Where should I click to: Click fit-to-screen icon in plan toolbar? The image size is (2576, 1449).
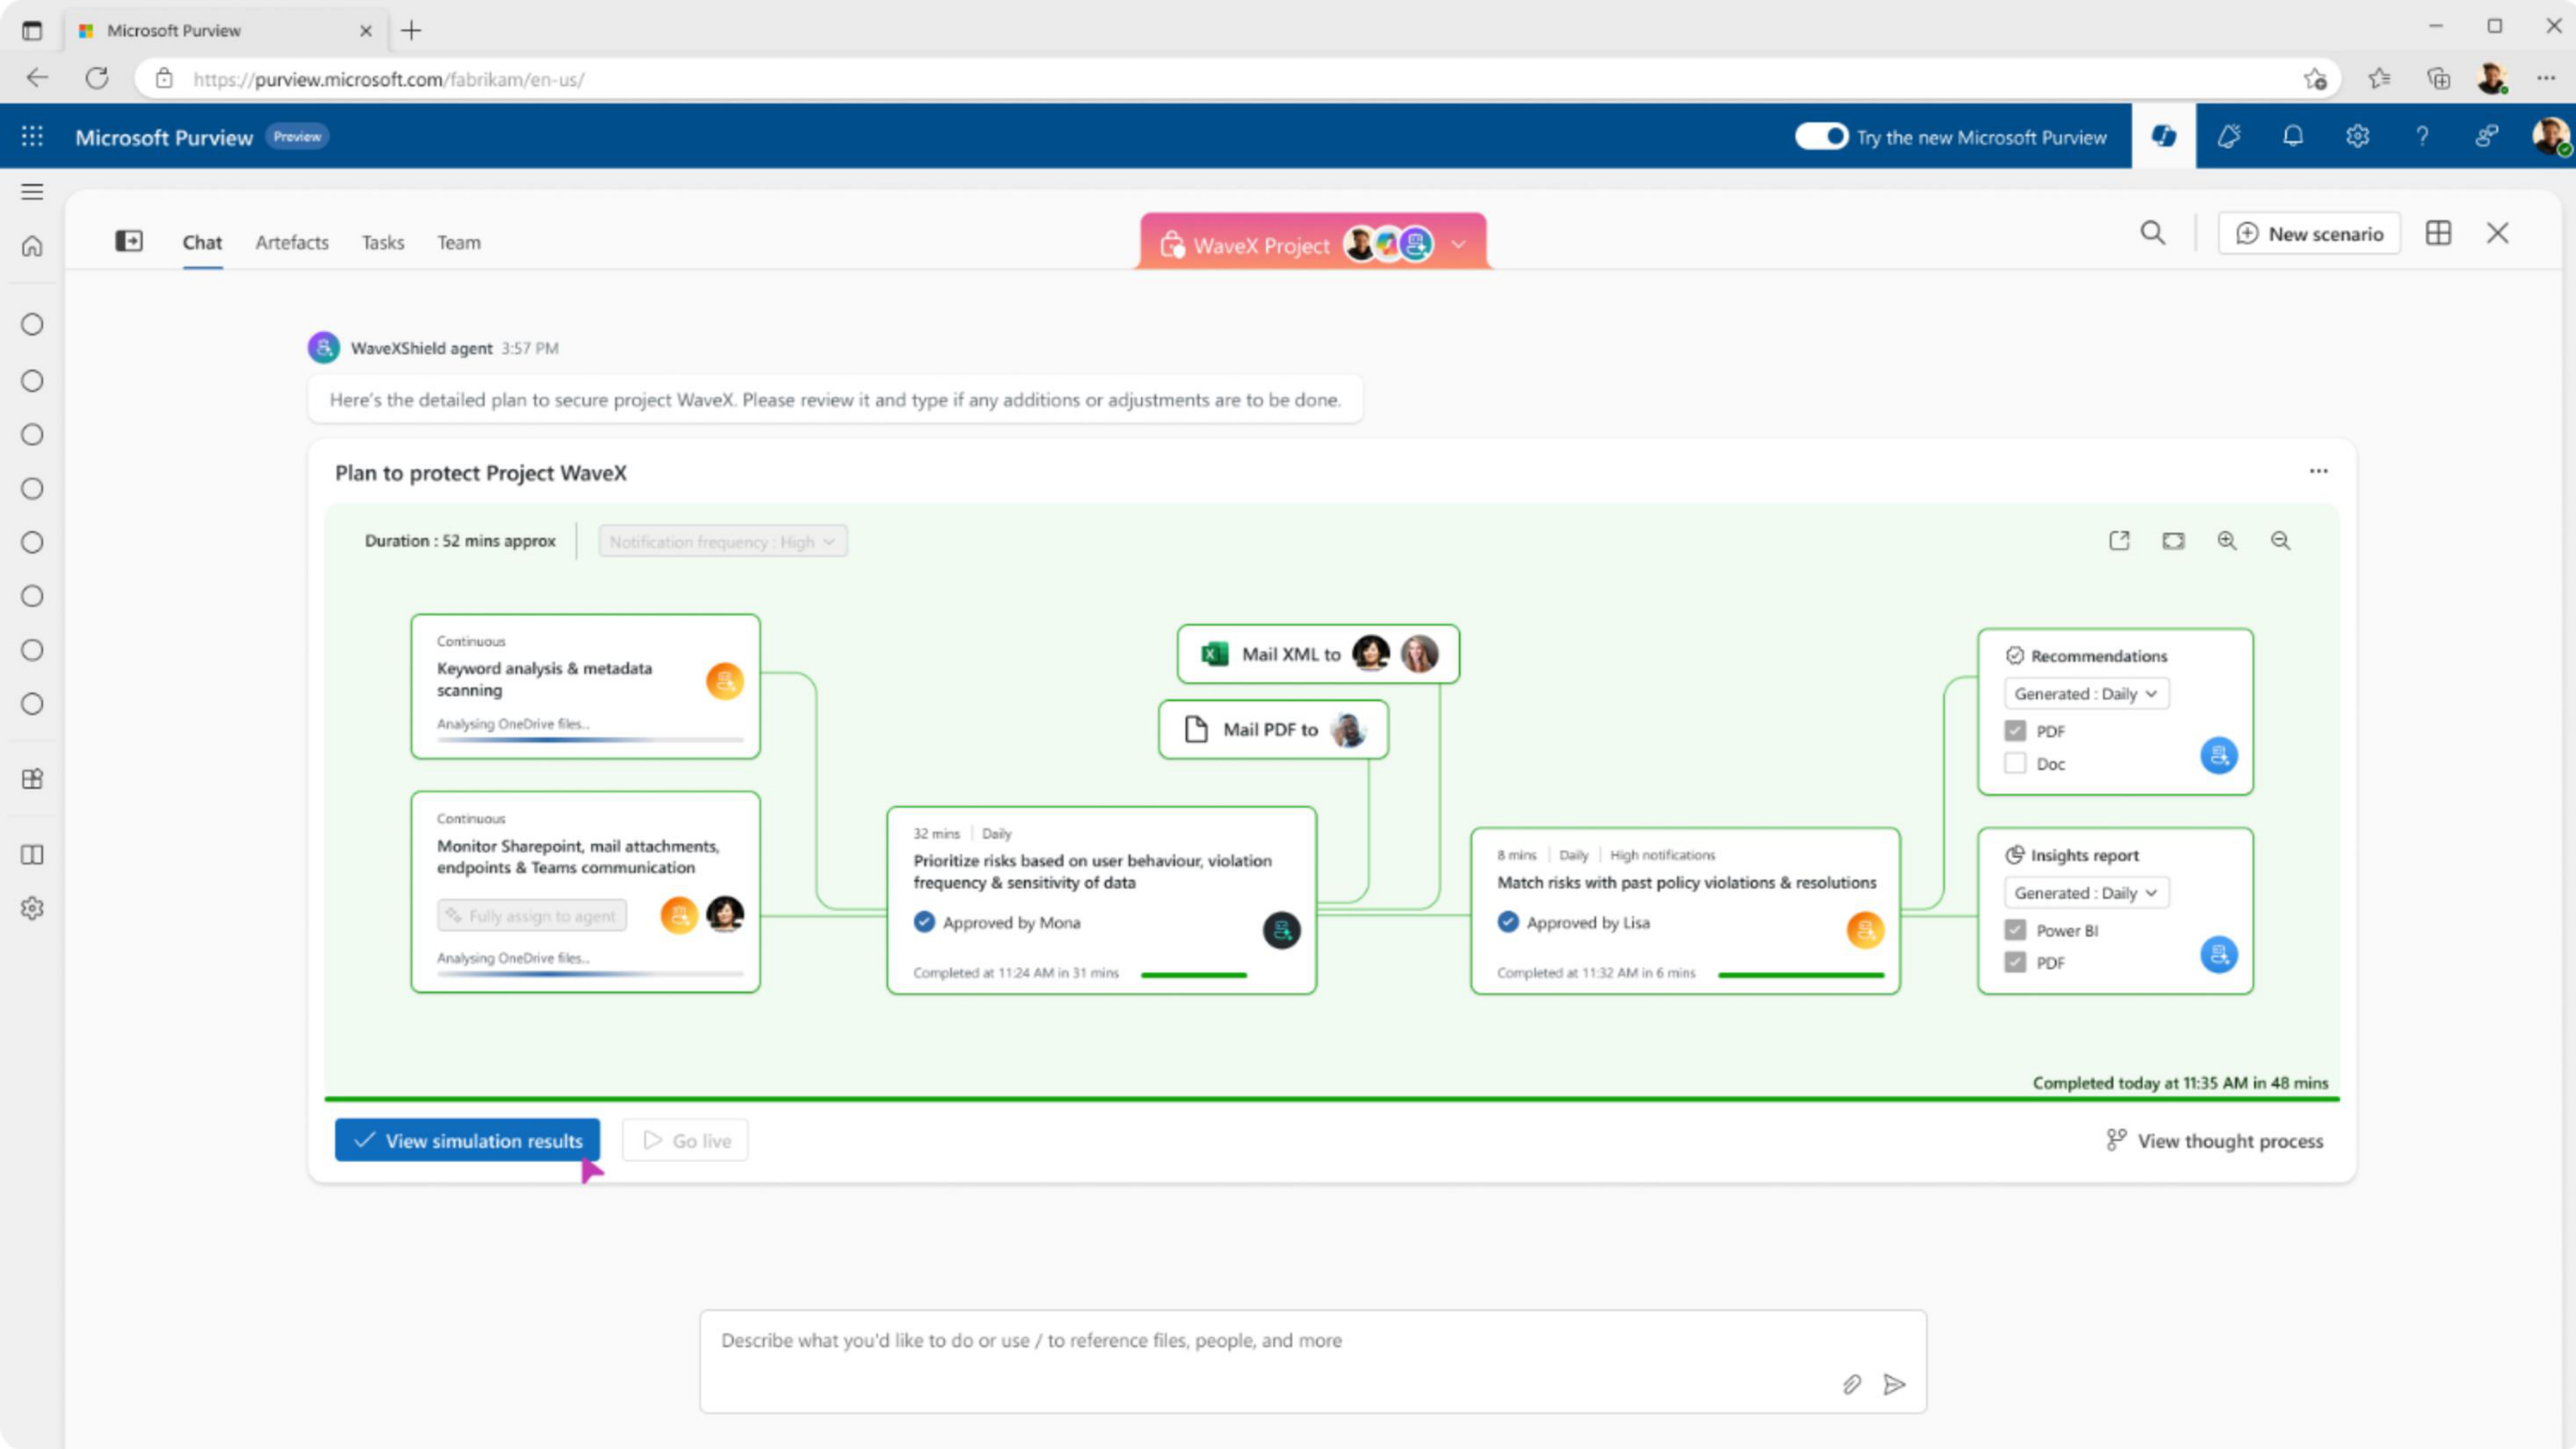pyautogui.click(x=2173, y=541)
